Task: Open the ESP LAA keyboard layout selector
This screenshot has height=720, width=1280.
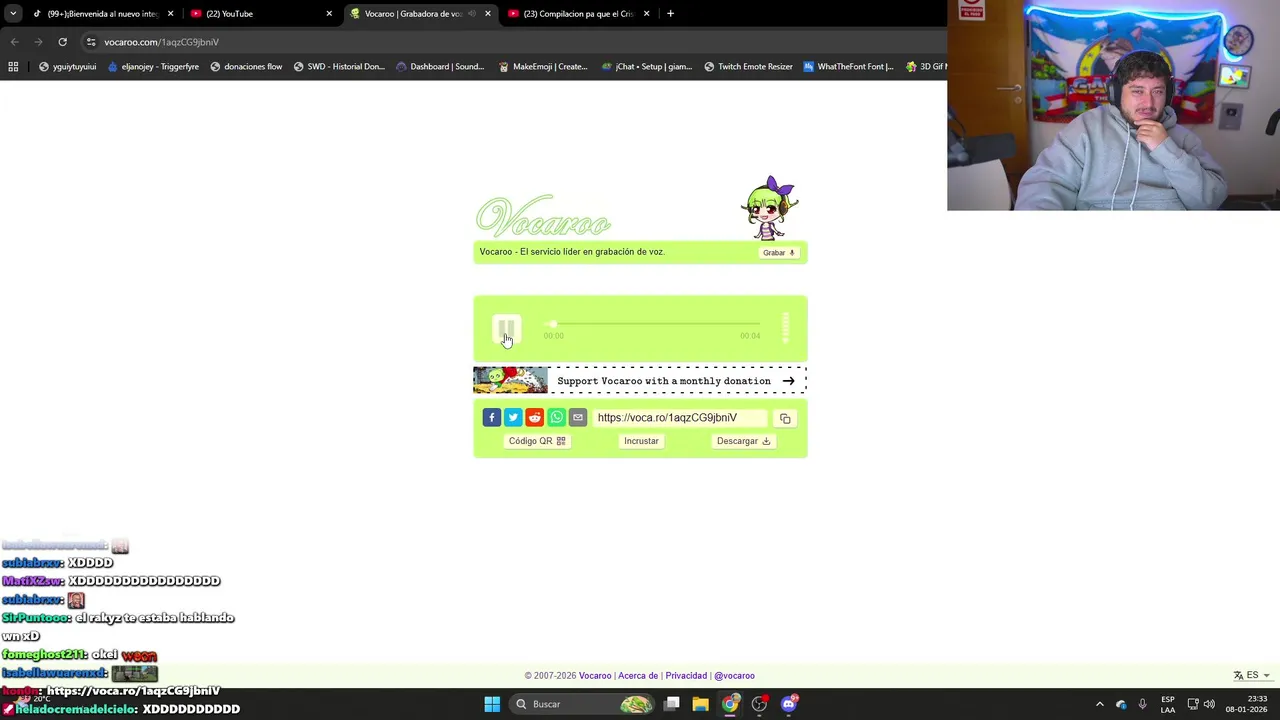Action: [1168, 704]
